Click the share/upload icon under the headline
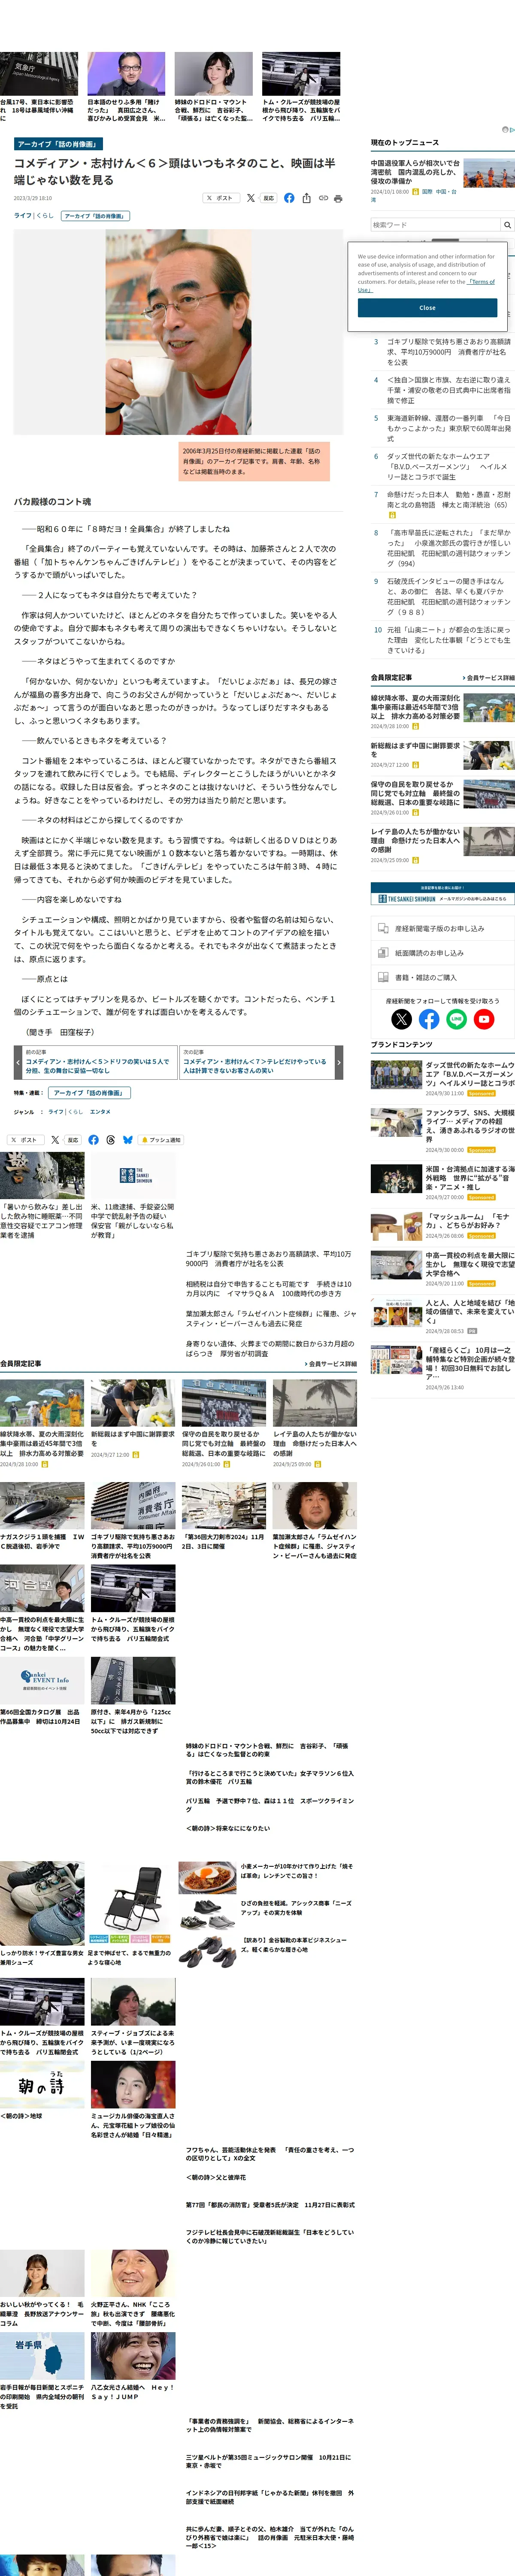Screen dimensions: 515x2576 click(306, 198)
